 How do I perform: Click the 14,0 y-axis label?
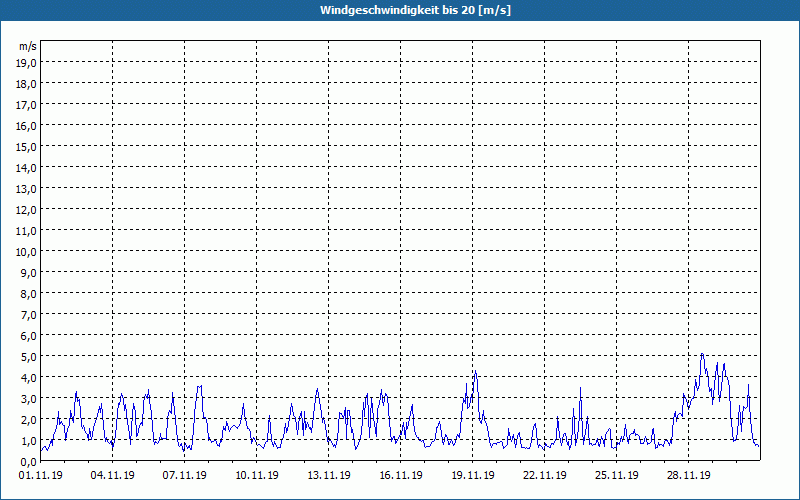[x=26, y=167]
